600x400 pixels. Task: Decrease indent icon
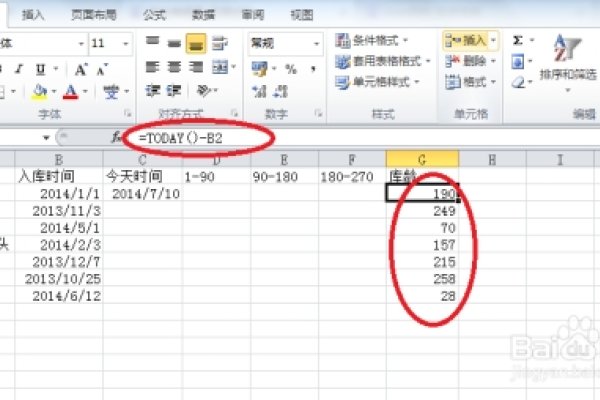(152, 91)
